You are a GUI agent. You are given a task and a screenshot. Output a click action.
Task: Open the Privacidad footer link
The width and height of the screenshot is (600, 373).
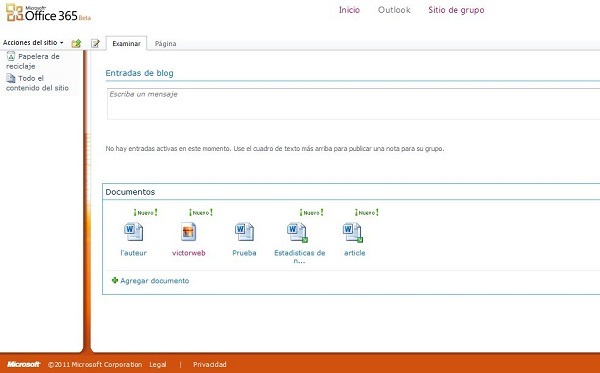(210, 365)
